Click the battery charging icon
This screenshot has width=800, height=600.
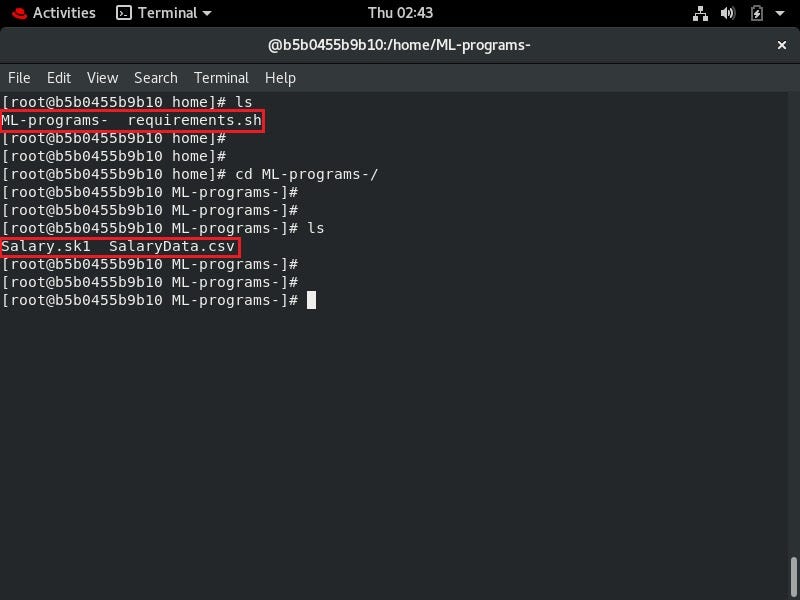[x=757, y=13]
